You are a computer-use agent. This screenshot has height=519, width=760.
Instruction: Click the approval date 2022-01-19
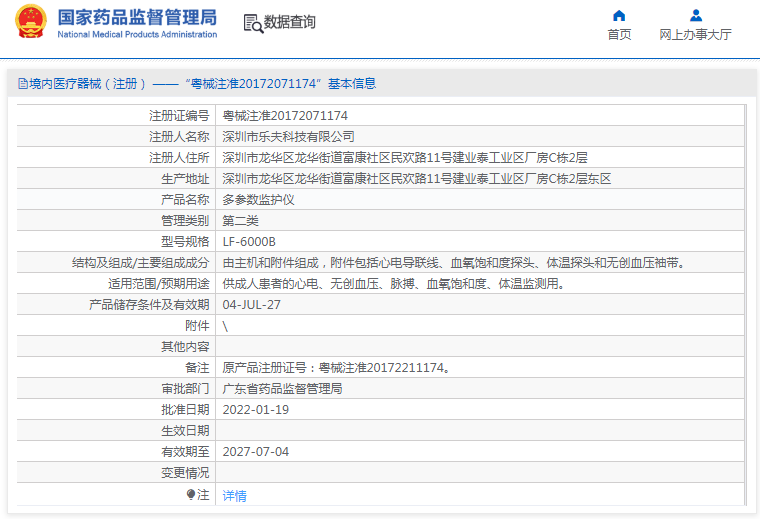pos(255,410)
